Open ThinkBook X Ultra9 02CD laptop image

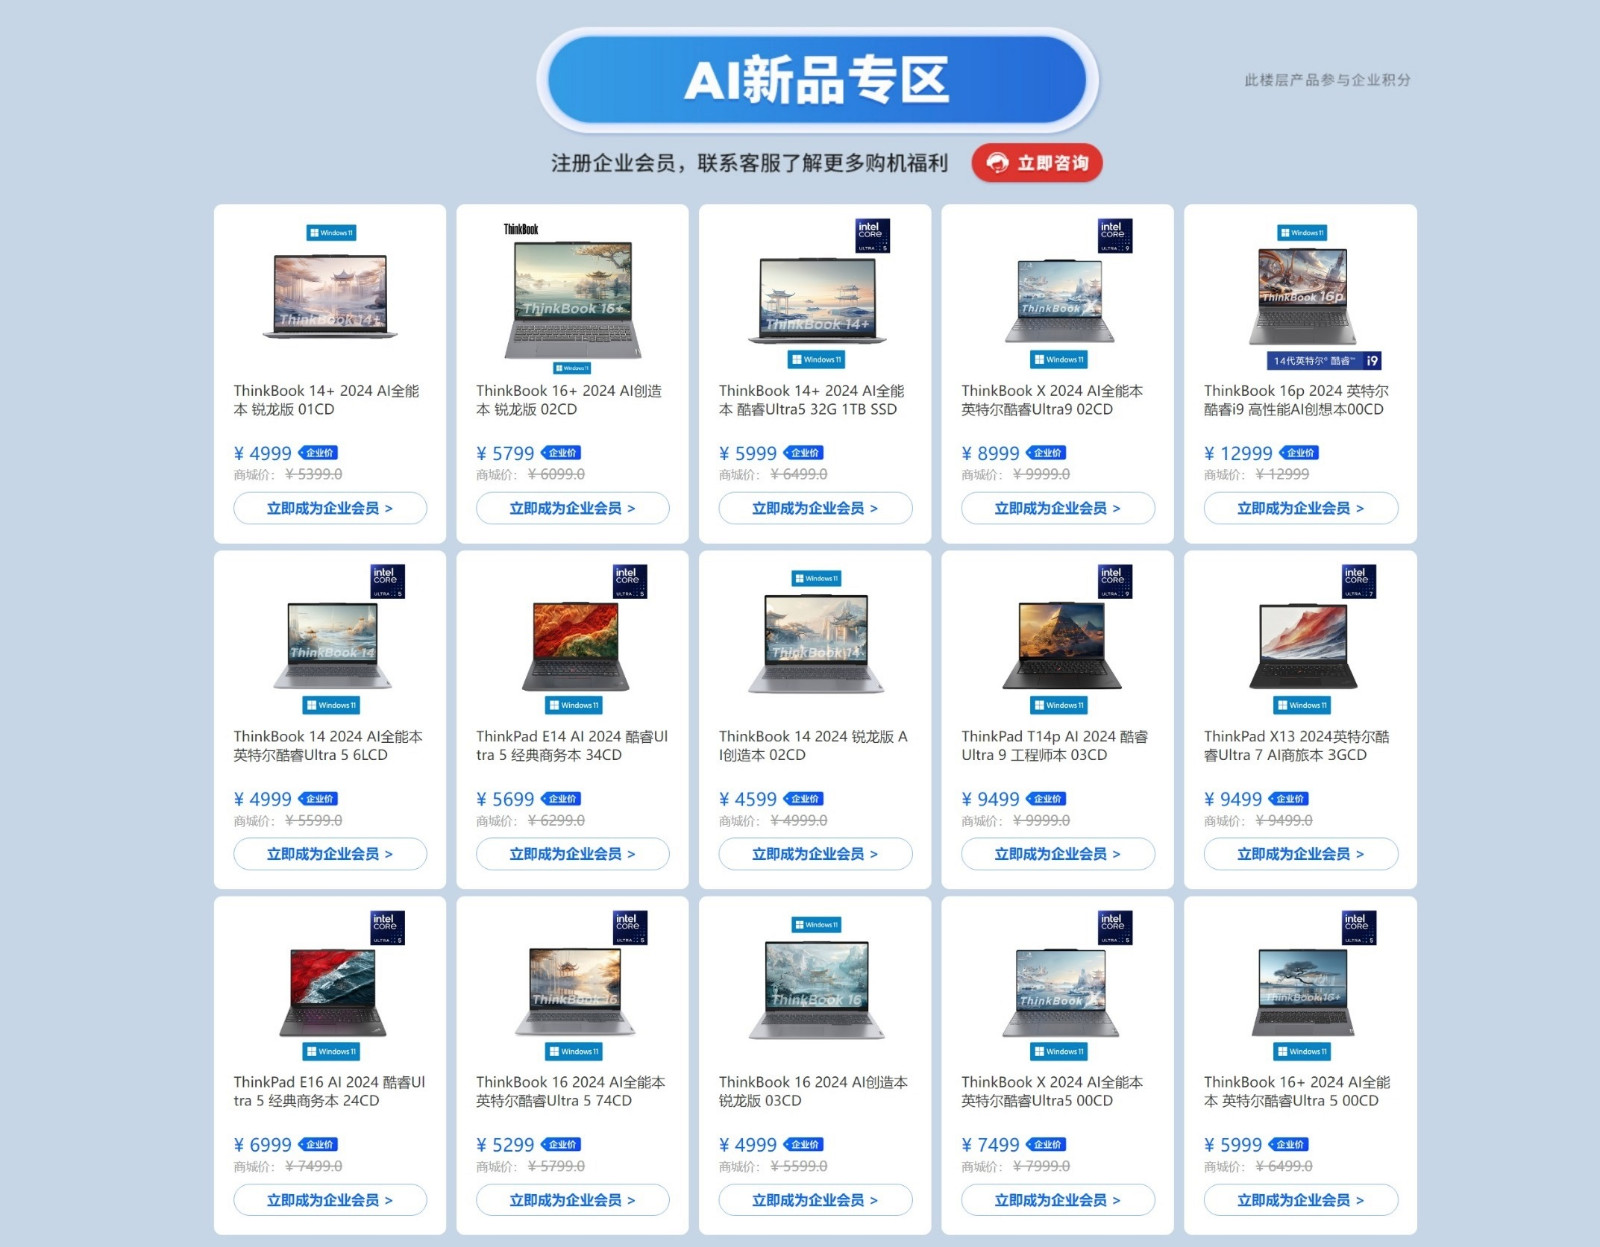[x=1059, y=301]
